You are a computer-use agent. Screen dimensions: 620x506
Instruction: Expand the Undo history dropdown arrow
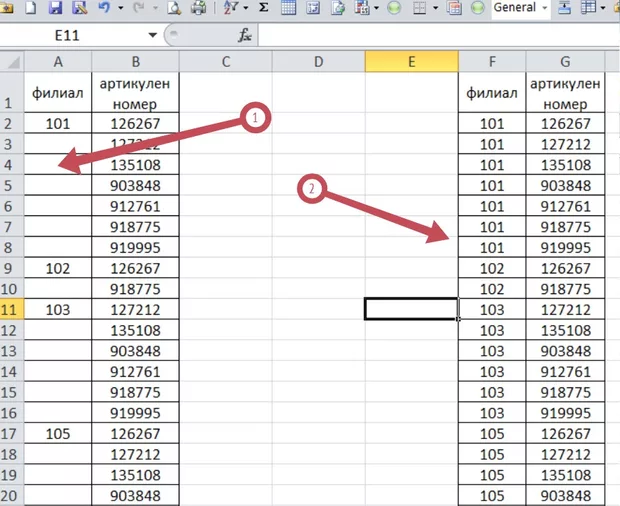[121, 8]
